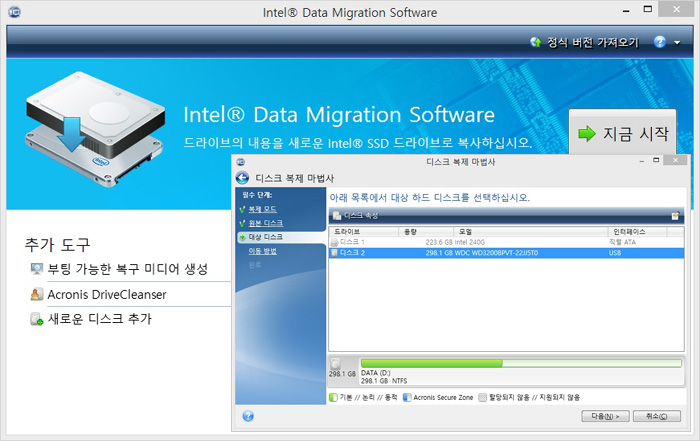Maximize the Intel Data Migration Software window
Screen dimensions: 700x441
click(648, 9)
